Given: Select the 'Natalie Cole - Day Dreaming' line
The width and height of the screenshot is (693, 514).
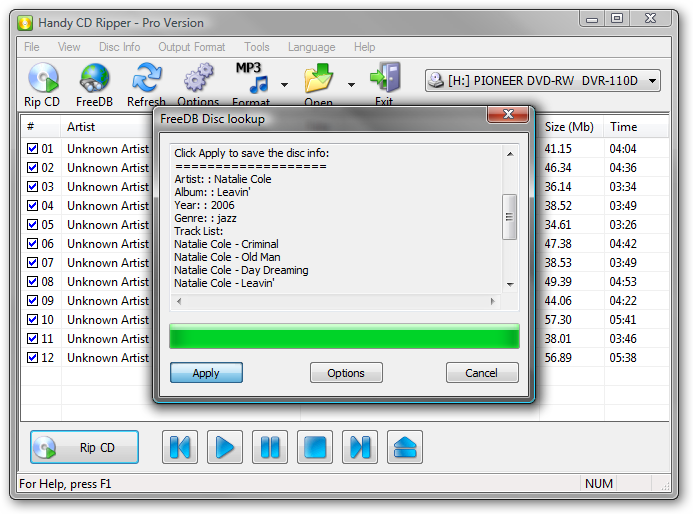Looking at the screenshot, I should click(241, 270).
